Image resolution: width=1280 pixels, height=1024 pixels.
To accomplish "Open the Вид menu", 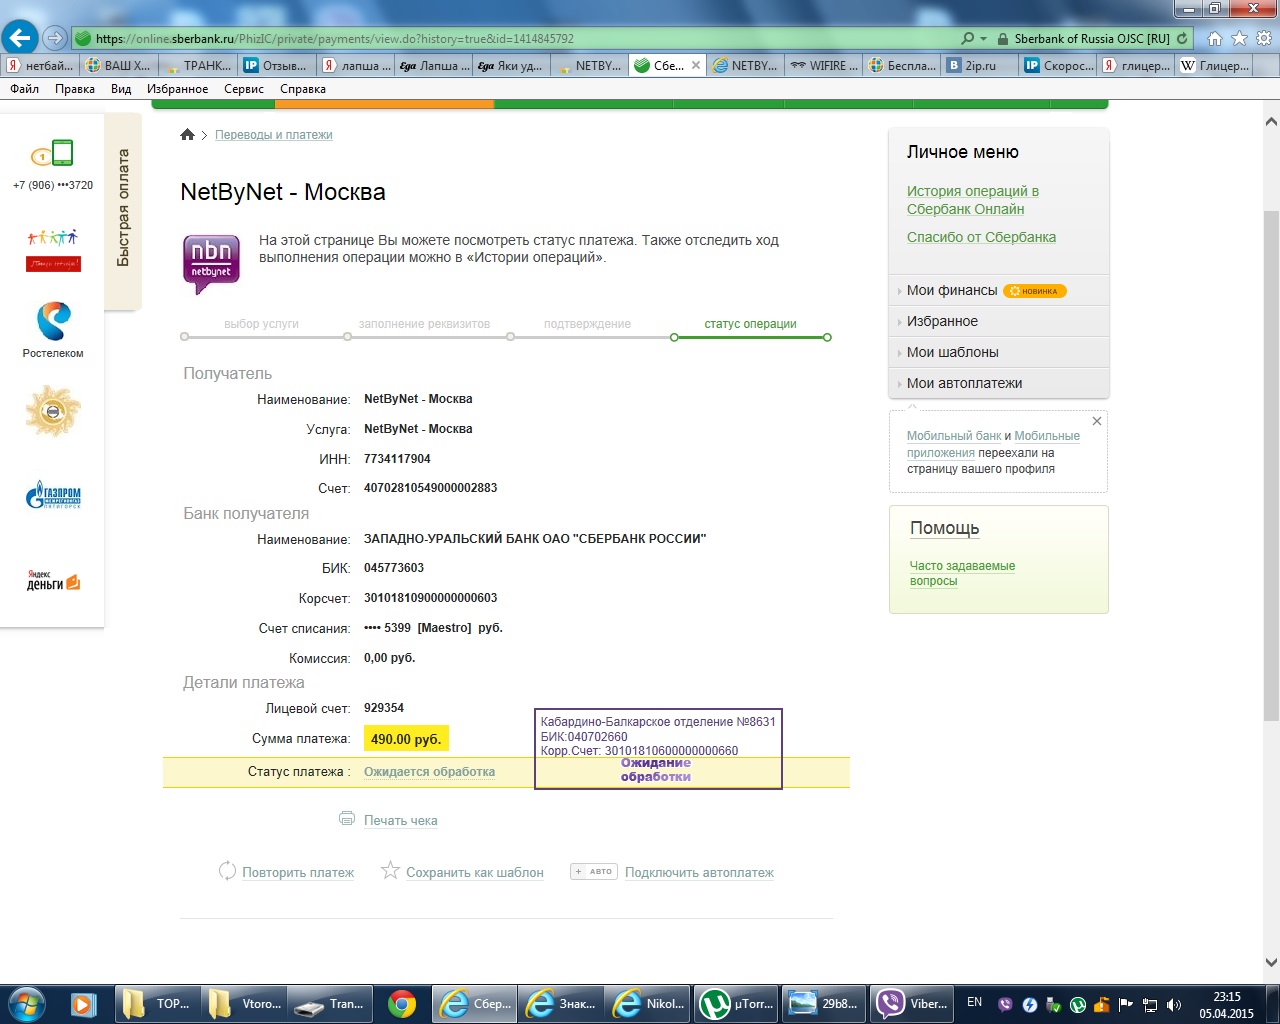I will (x=121, y=89).
